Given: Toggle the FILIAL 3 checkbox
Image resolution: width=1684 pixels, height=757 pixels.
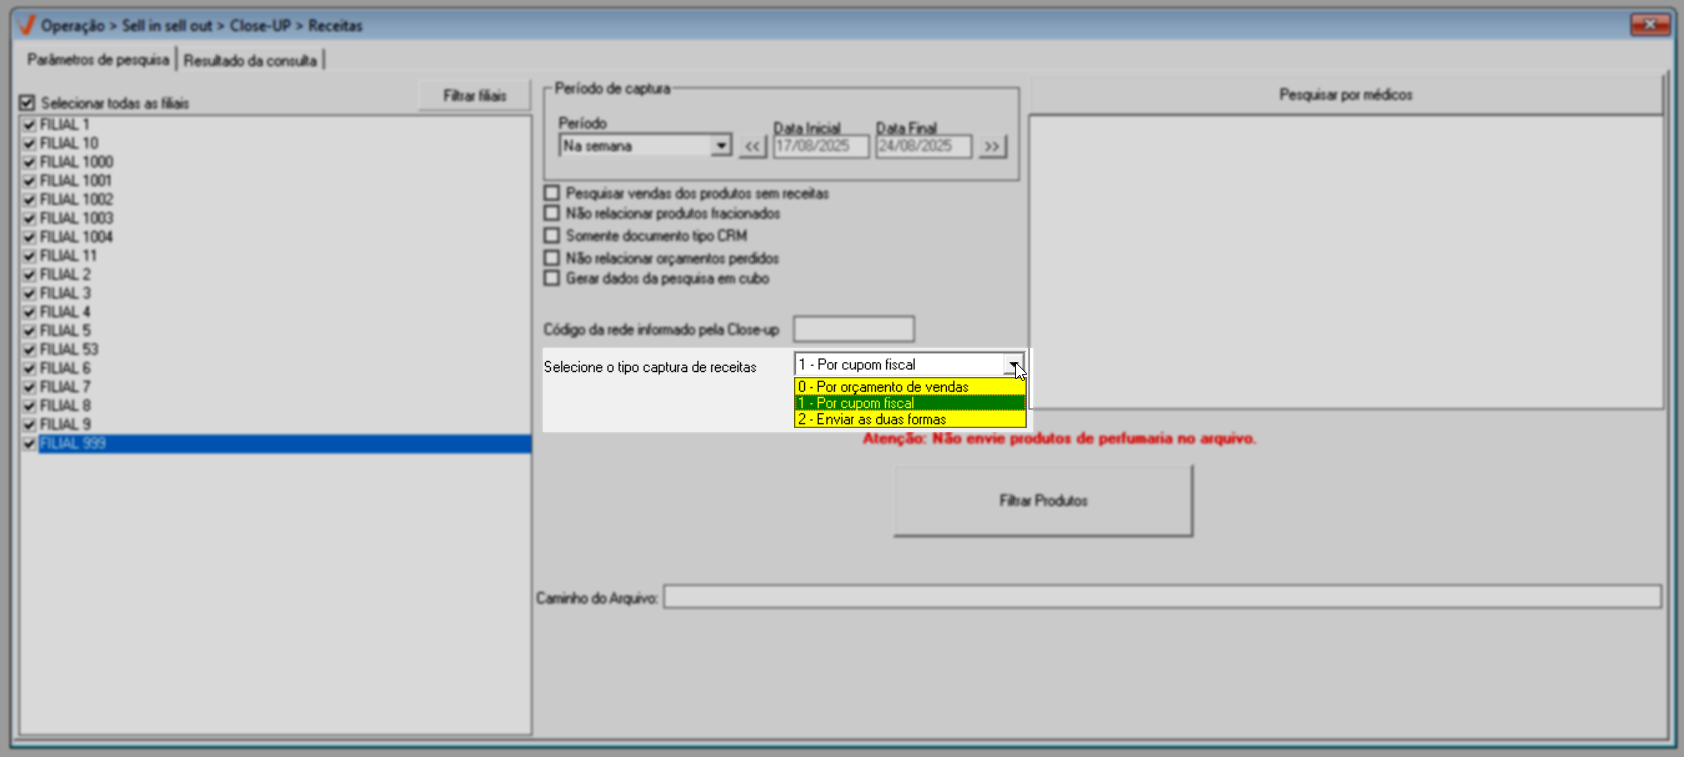Looking at the screenshot, I should click(29, 294).
